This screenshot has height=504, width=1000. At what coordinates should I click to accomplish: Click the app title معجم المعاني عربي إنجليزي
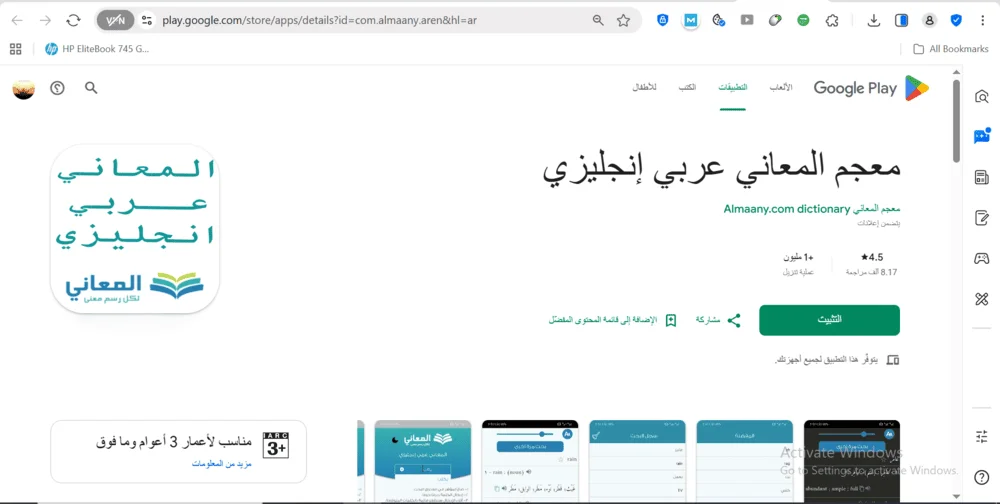click(721, 169)
